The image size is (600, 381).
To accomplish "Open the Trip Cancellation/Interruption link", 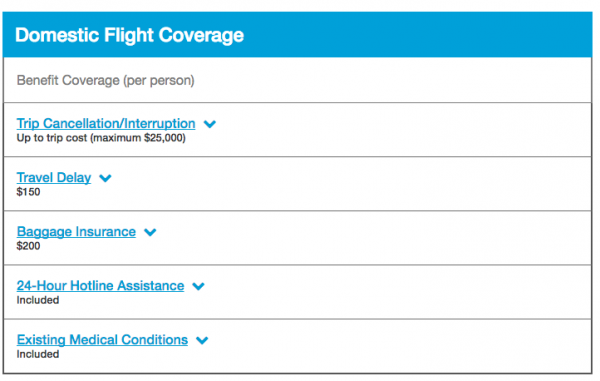I will tap(106, 124).
